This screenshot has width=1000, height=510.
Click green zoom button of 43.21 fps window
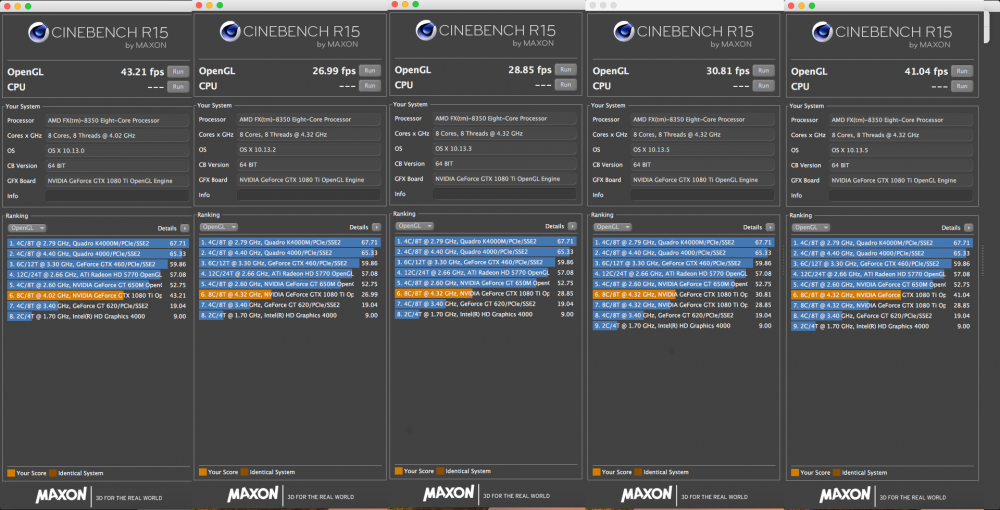coord(28,6)
